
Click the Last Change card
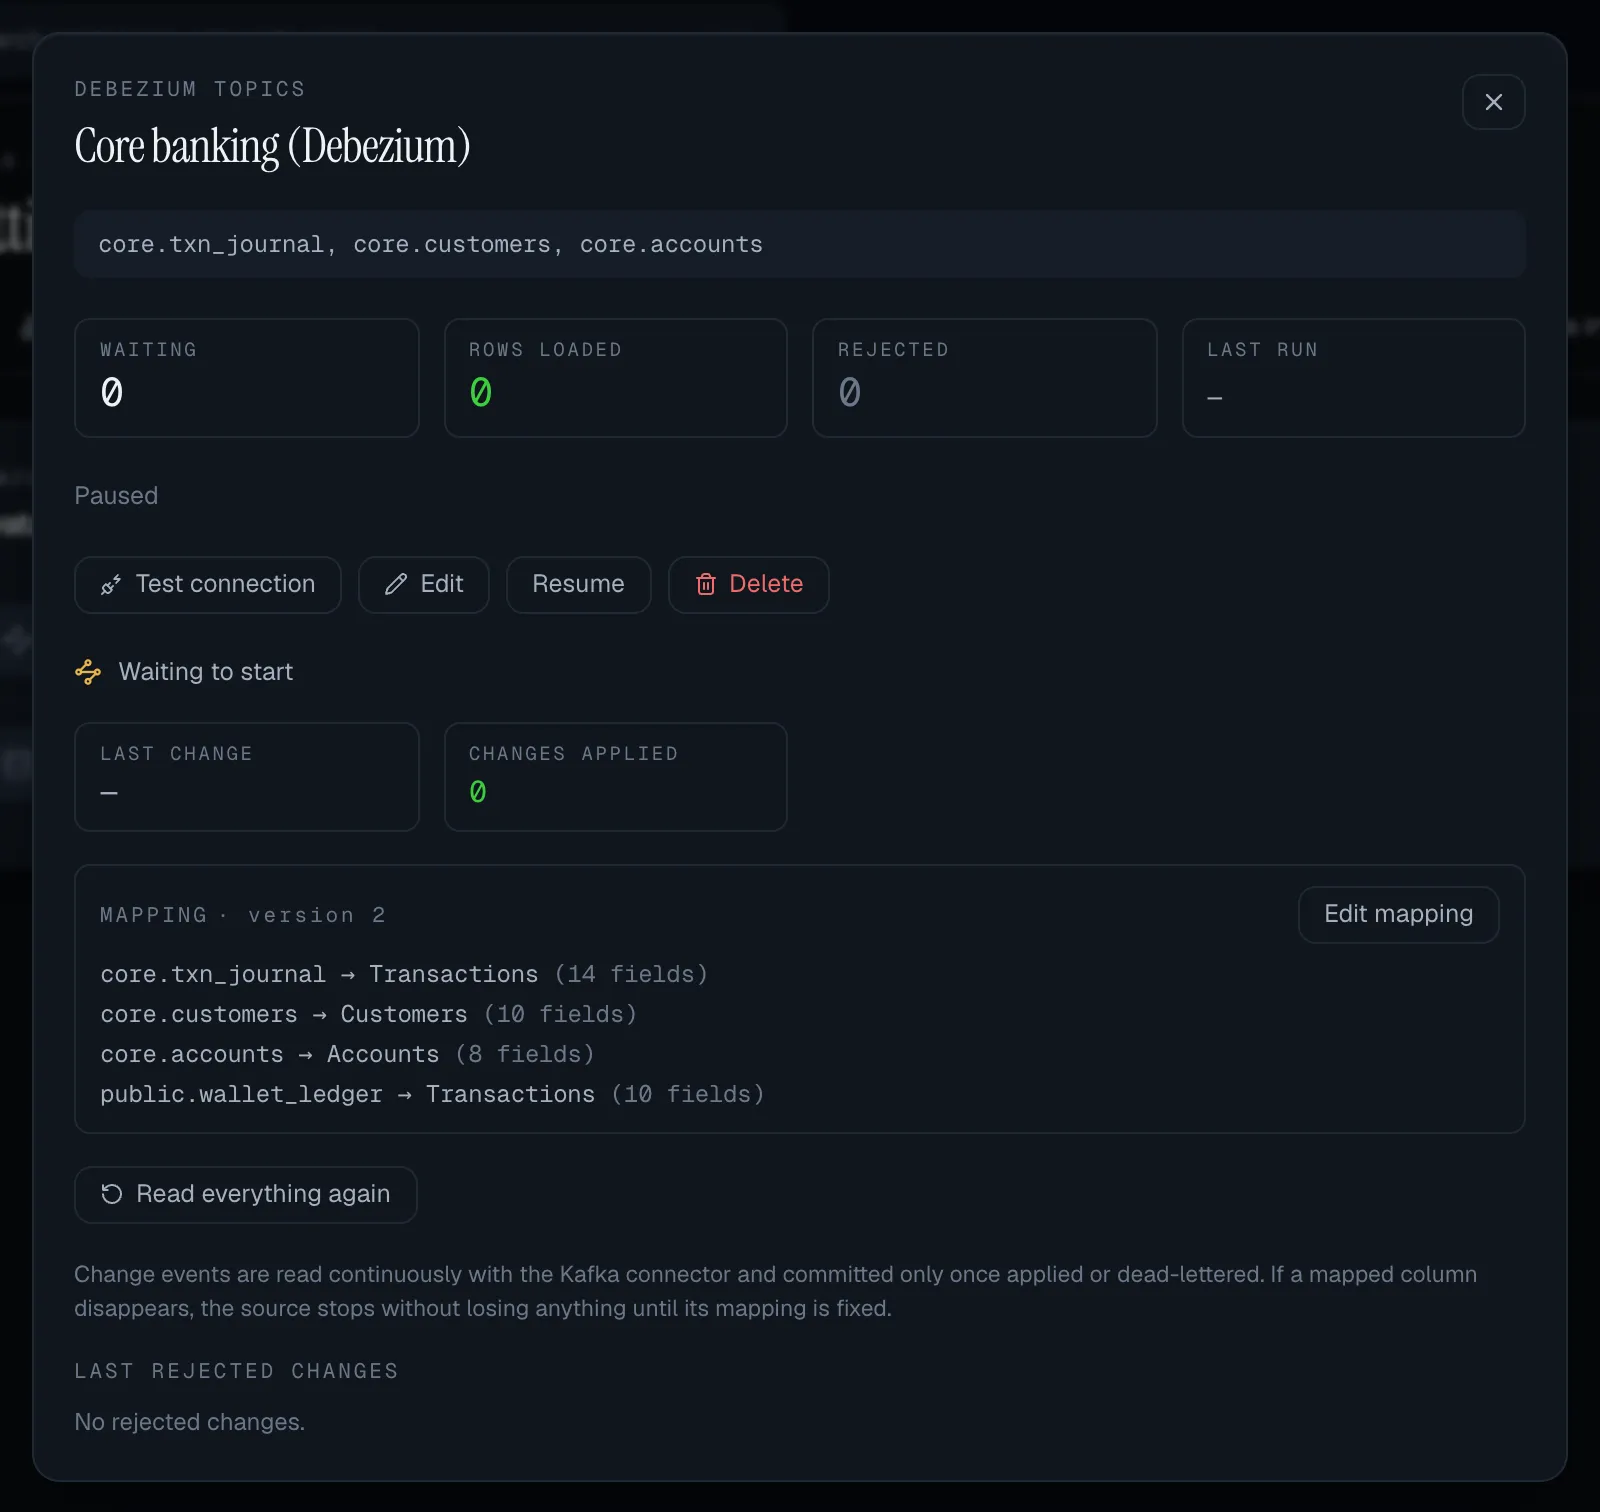point(247,777)
